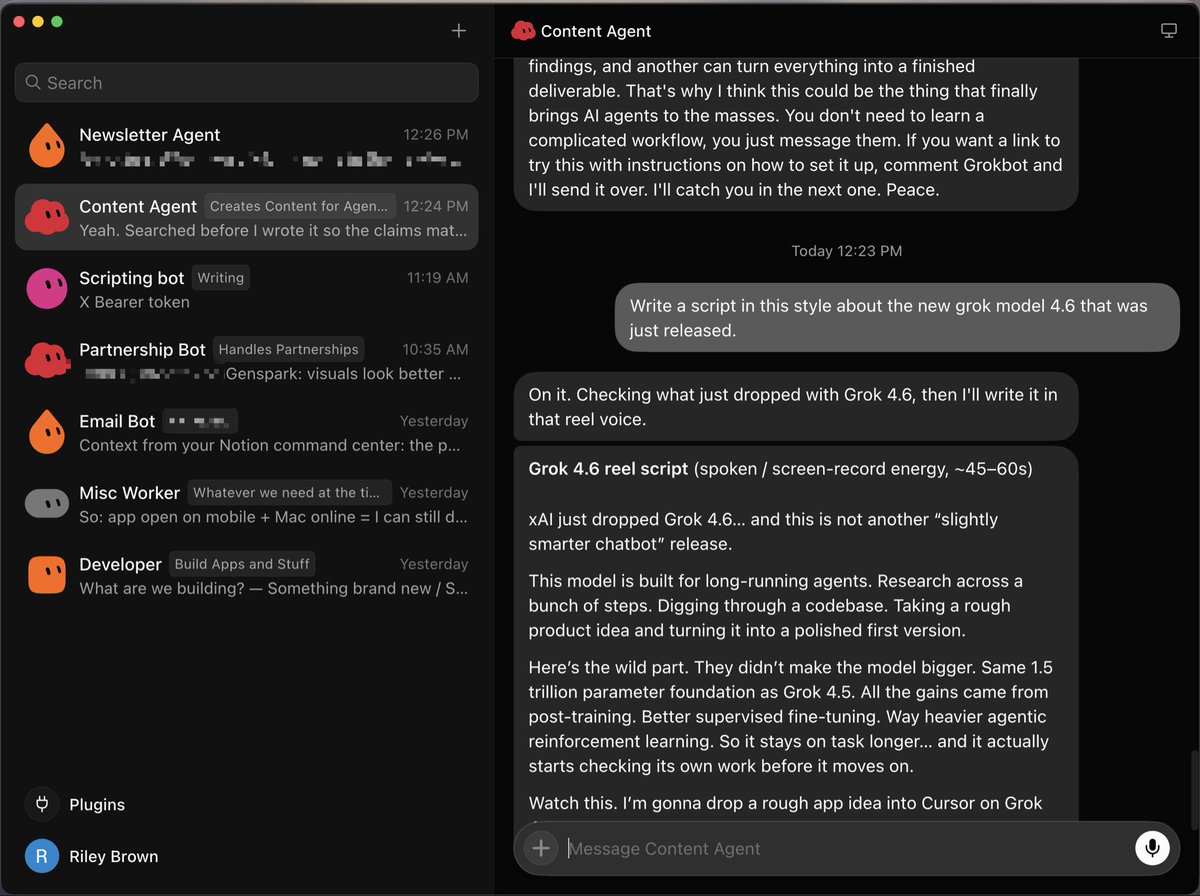Click the microphone voice input button
Screen dimensions: 1200x896
click(1152, 848)
